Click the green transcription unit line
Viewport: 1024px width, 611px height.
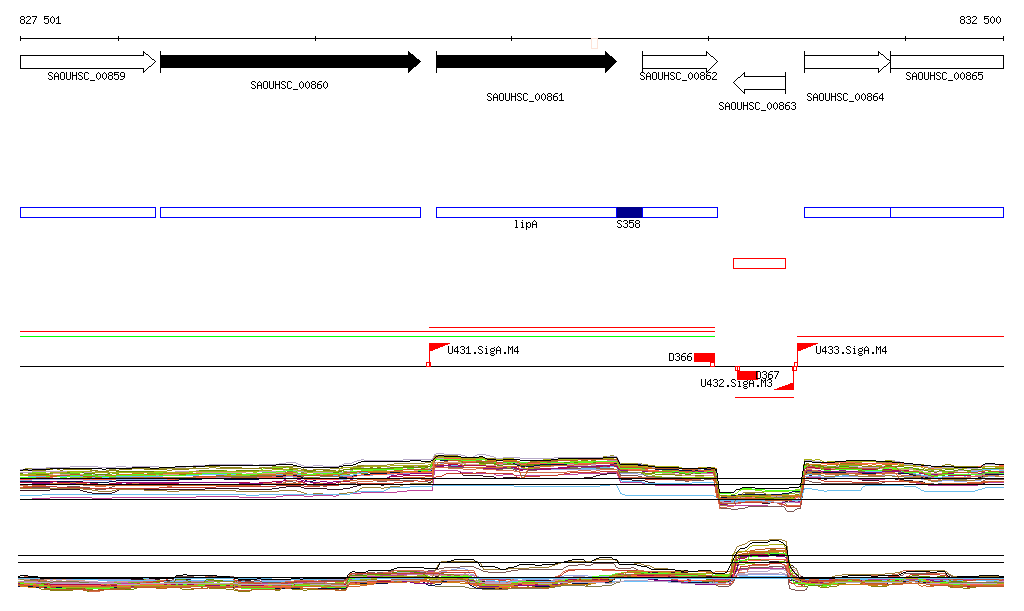(368, 336)
